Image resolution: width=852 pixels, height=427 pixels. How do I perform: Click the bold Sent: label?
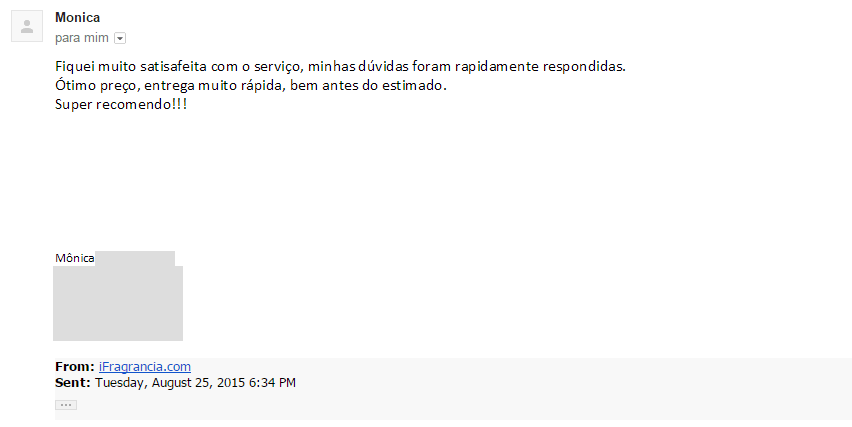coord(72,382)
